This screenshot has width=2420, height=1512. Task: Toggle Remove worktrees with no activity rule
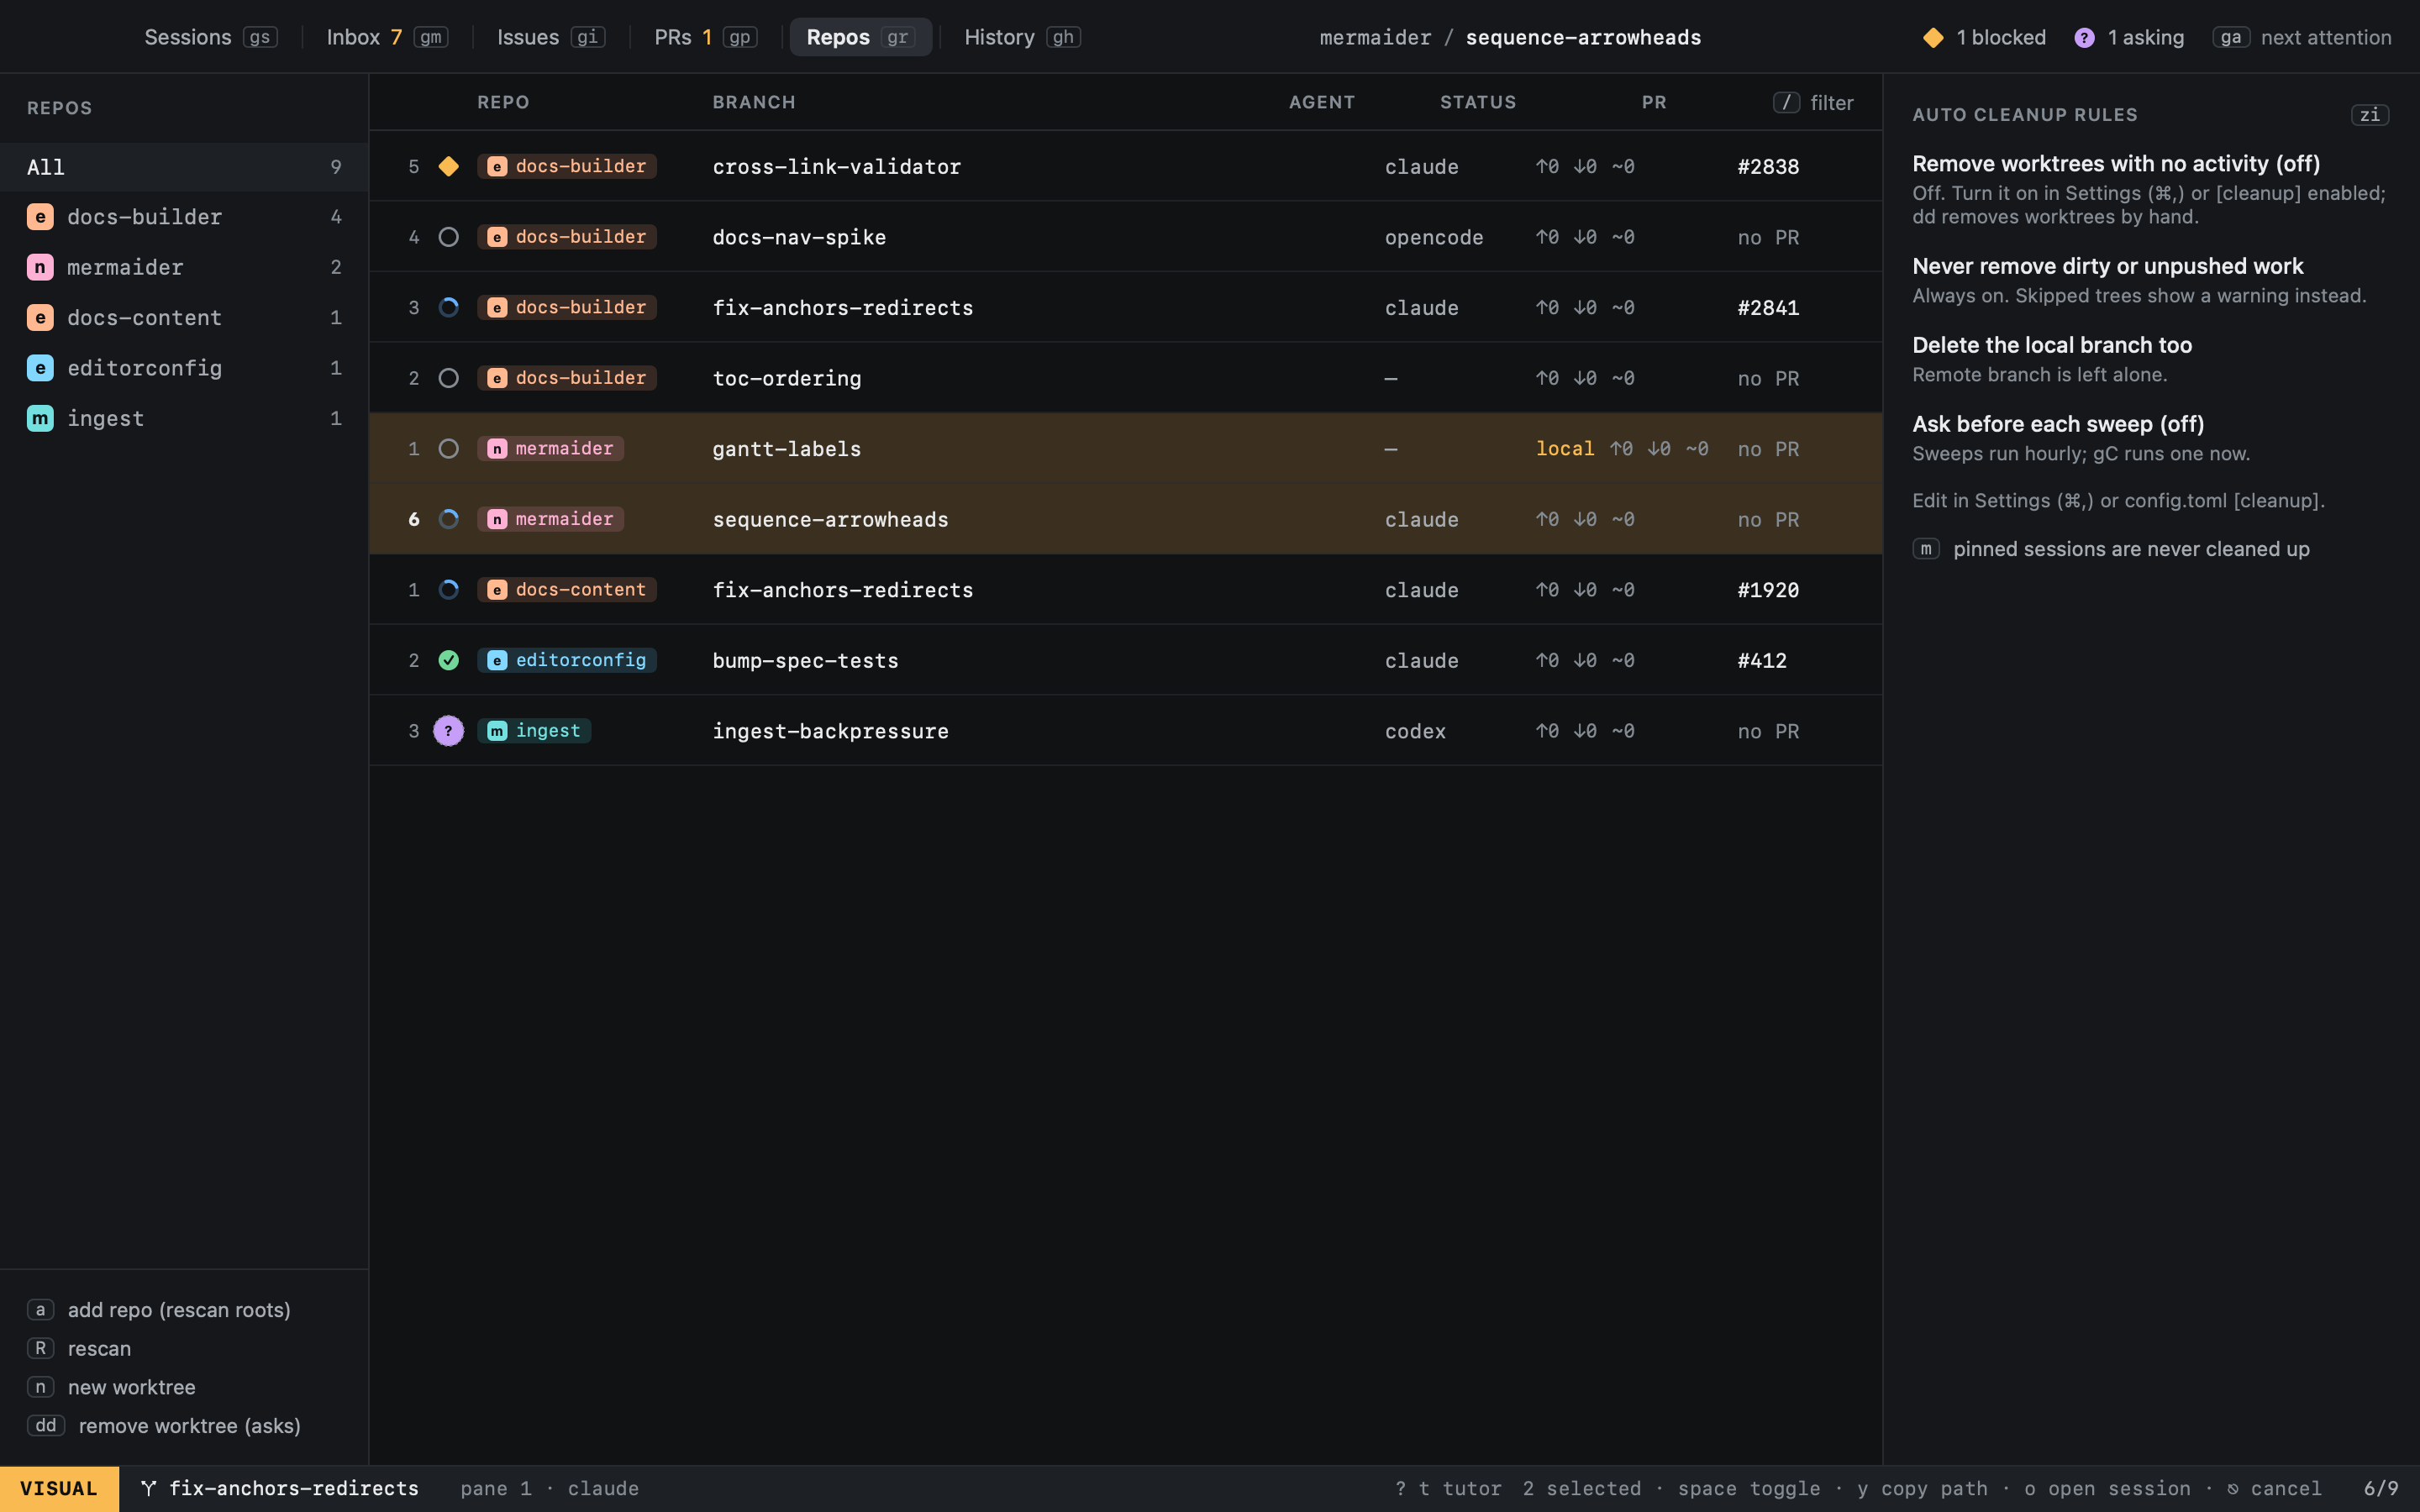[x=2116, y=164]
